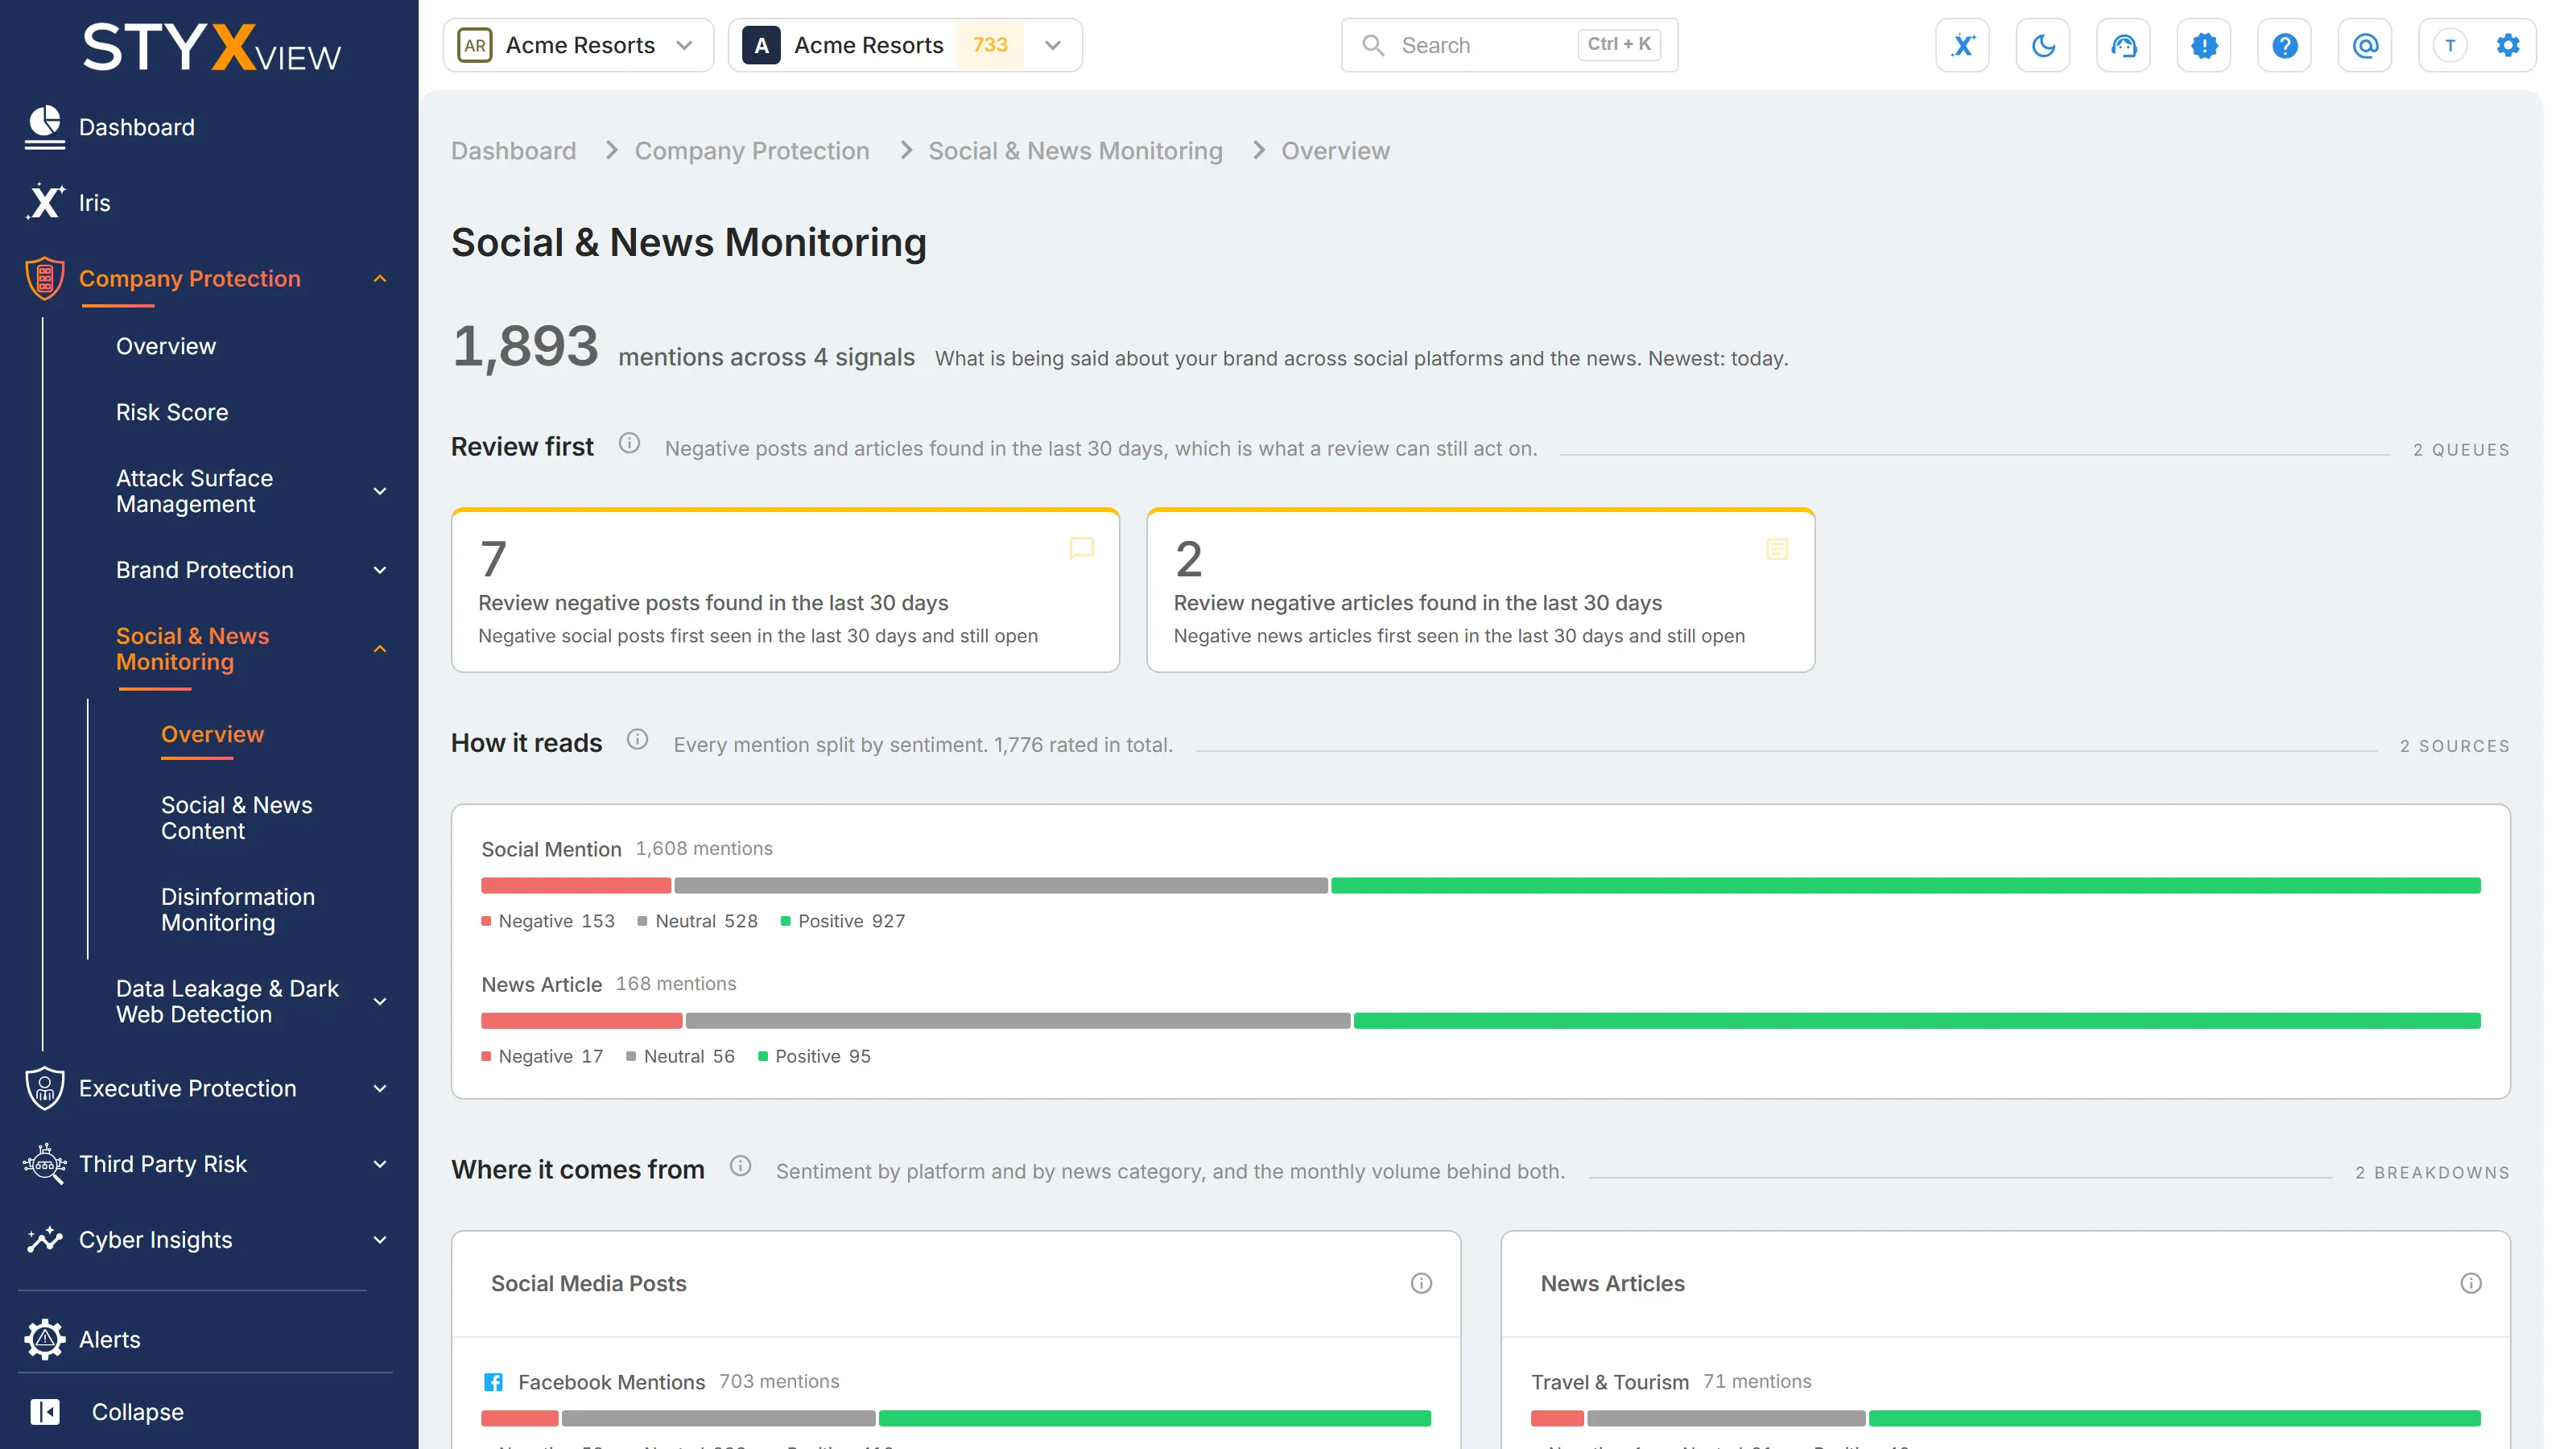Expand Executive Protection chevron
Image resolution: width=2576 pixels, height=1449 pixels.
click(380, 1088)
